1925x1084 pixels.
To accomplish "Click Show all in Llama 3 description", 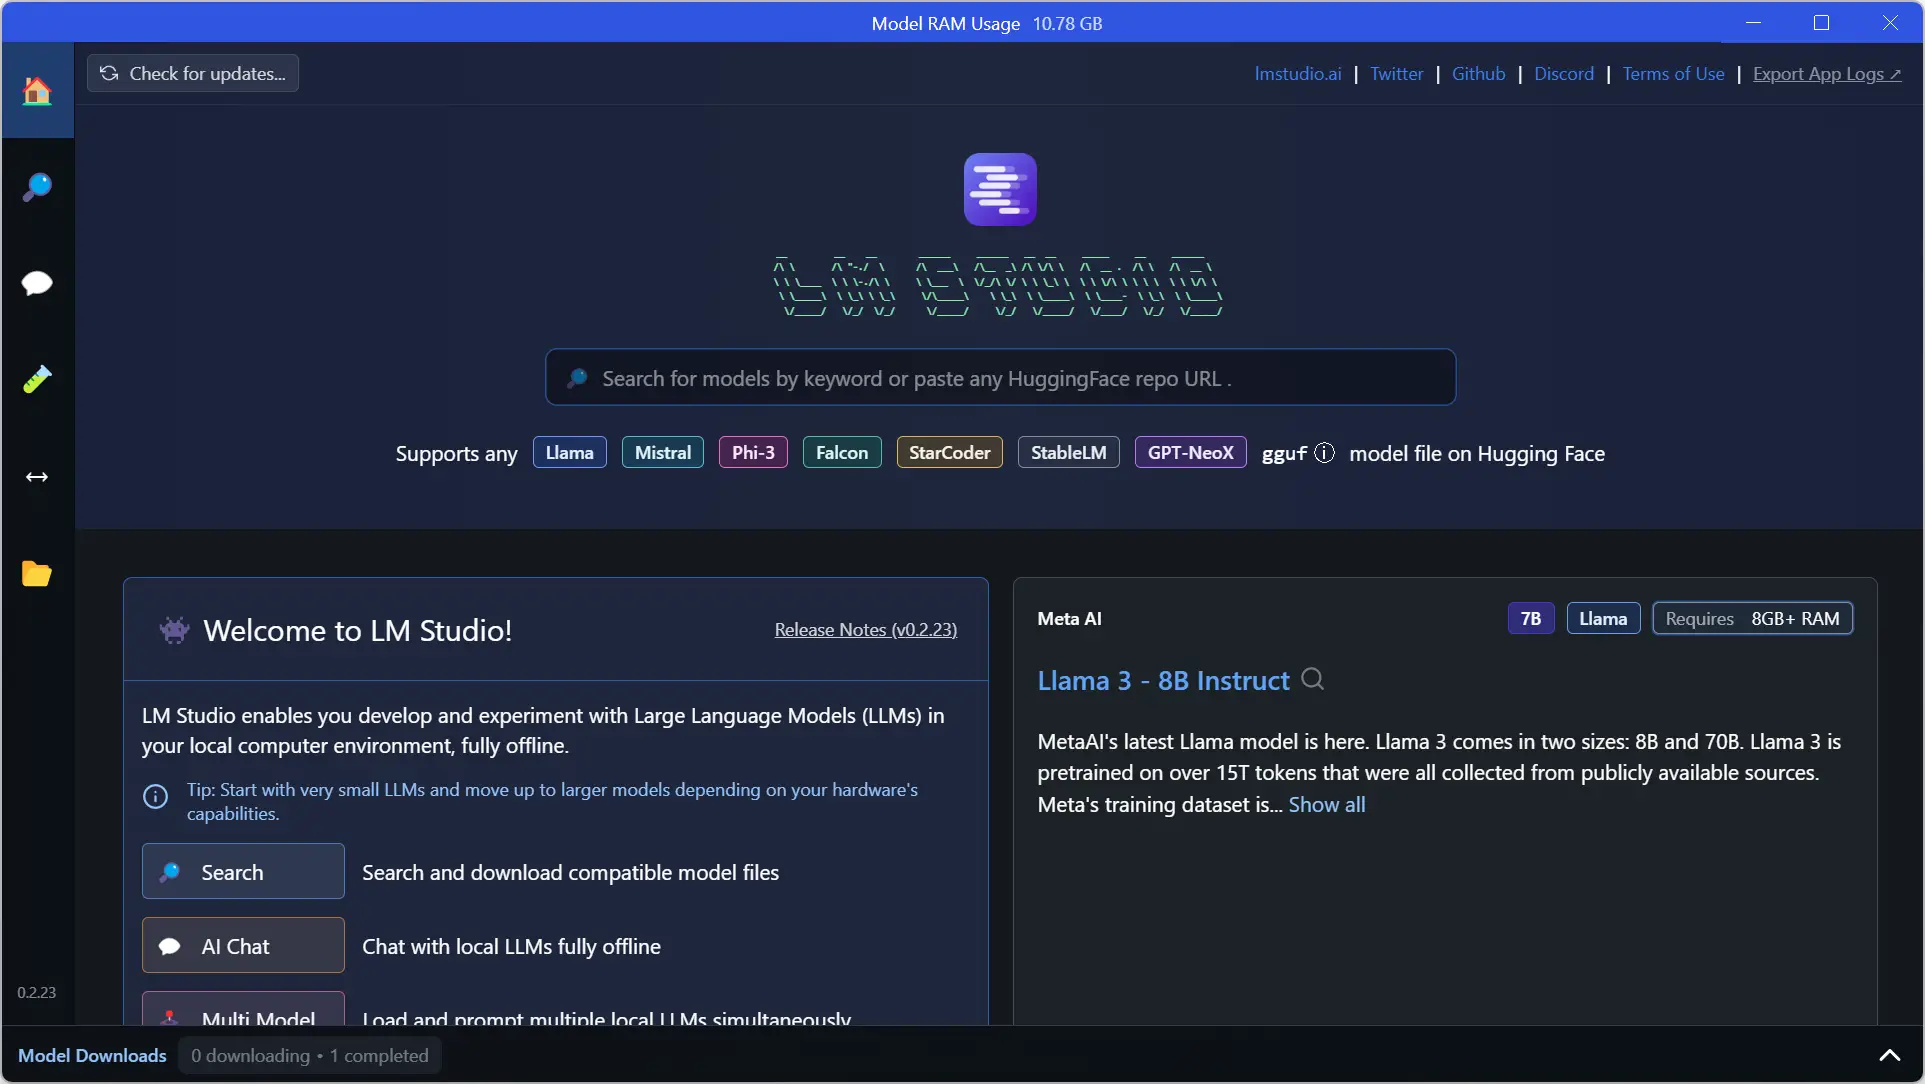I will point(1326,804).
